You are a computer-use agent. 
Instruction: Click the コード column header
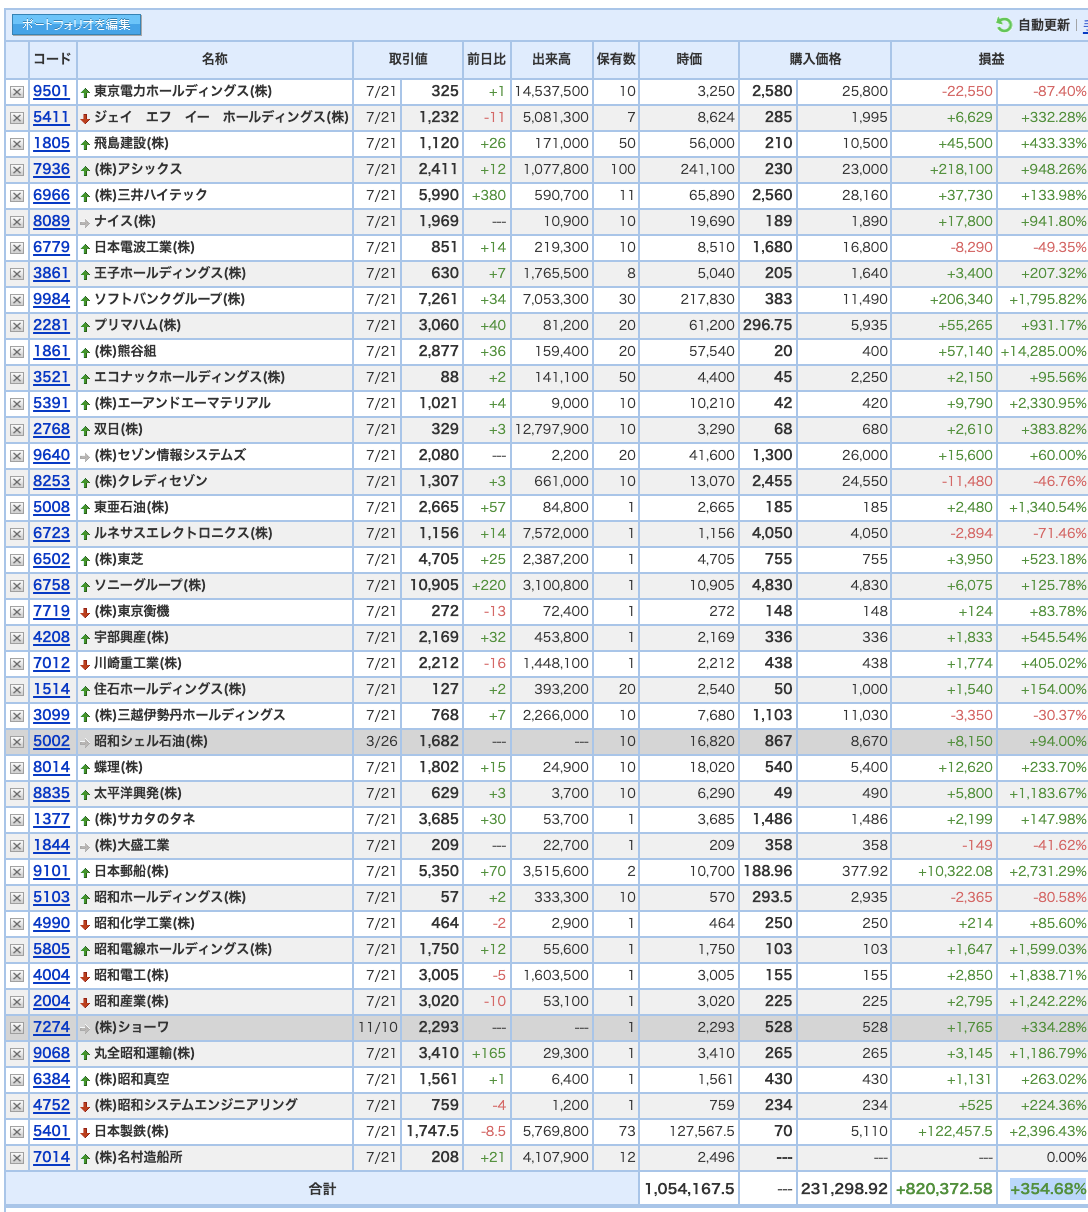(53, 59)
